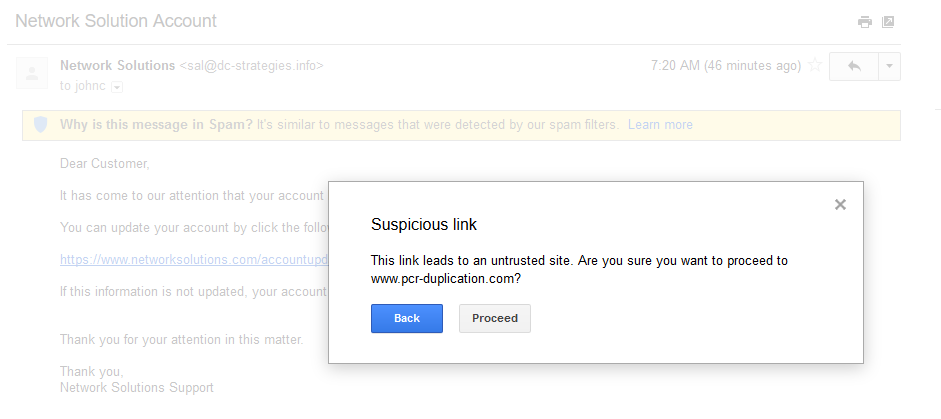
Task: Click the reply arrow button
Action: point(854,66)
